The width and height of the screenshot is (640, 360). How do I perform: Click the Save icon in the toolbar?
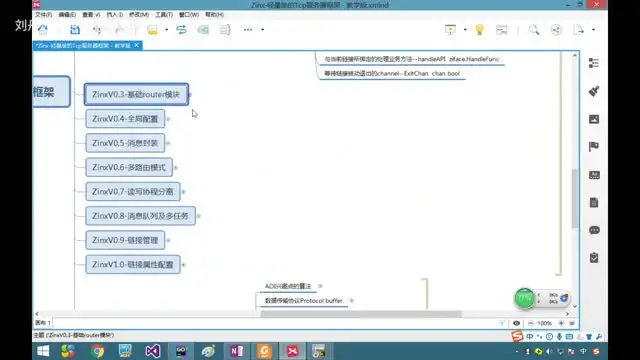[x=75, y=30]
